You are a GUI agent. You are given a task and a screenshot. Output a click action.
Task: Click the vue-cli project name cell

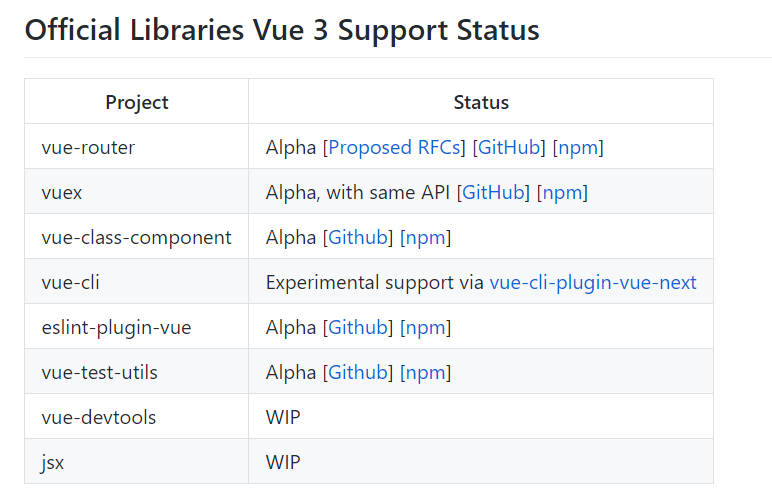pyautogui.click(x=70, y=282)
